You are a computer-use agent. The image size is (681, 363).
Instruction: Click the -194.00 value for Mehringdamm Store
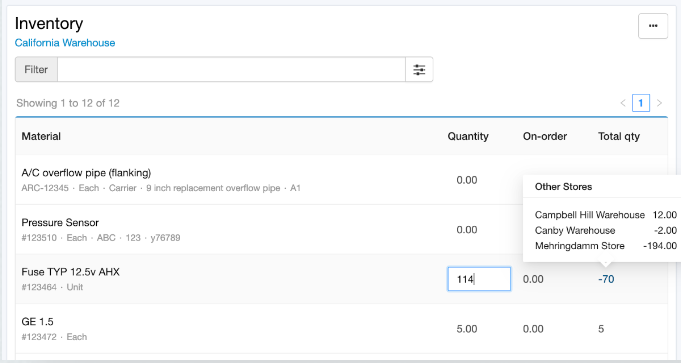point(660,246)
